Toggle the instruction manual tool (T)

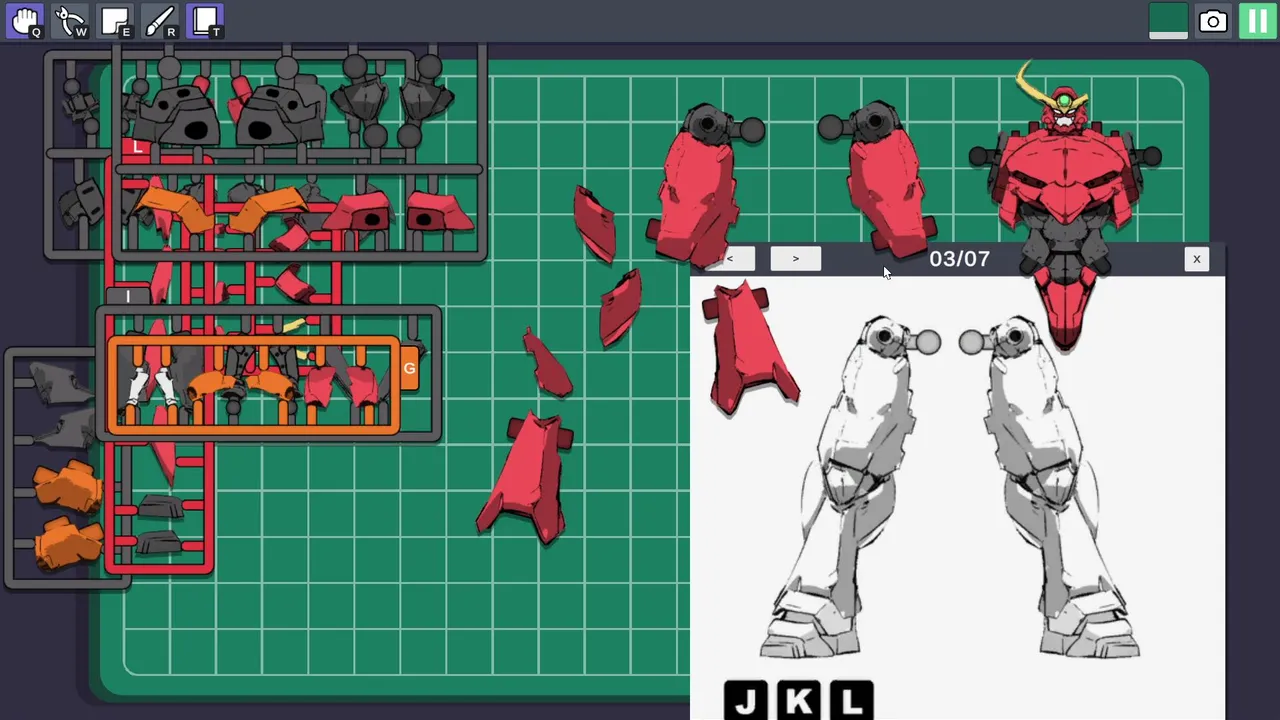tap(205, 21)
